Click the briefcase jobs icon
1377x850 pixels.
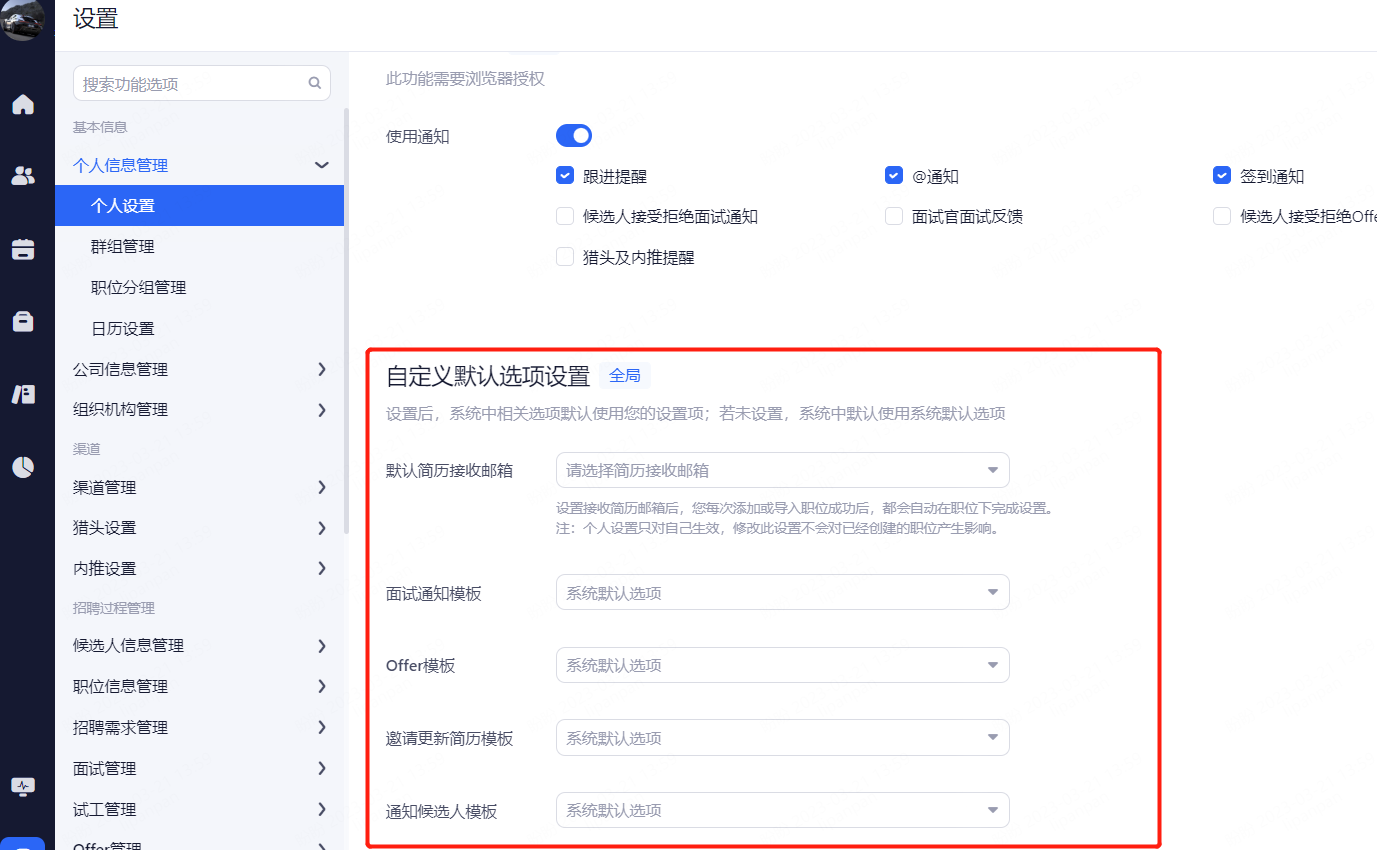pyautogui.click(x=23, y=321)
